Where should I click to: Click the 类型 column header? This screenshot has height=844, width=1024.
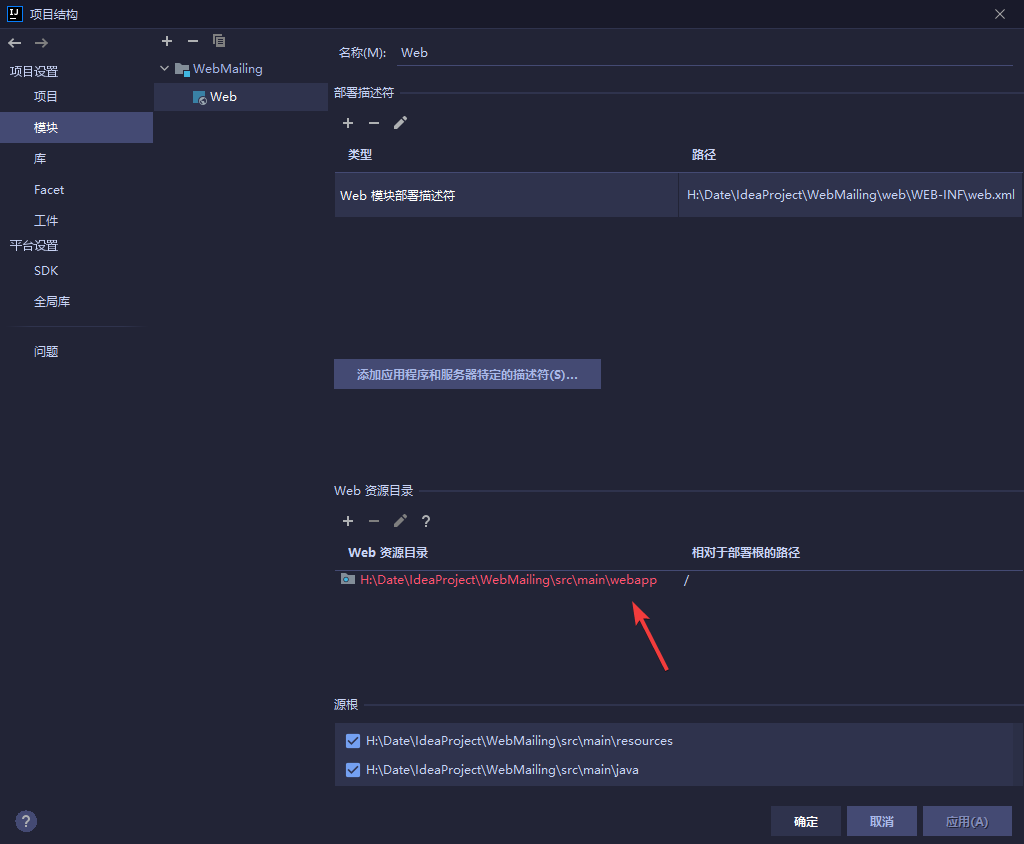[360, 155]
